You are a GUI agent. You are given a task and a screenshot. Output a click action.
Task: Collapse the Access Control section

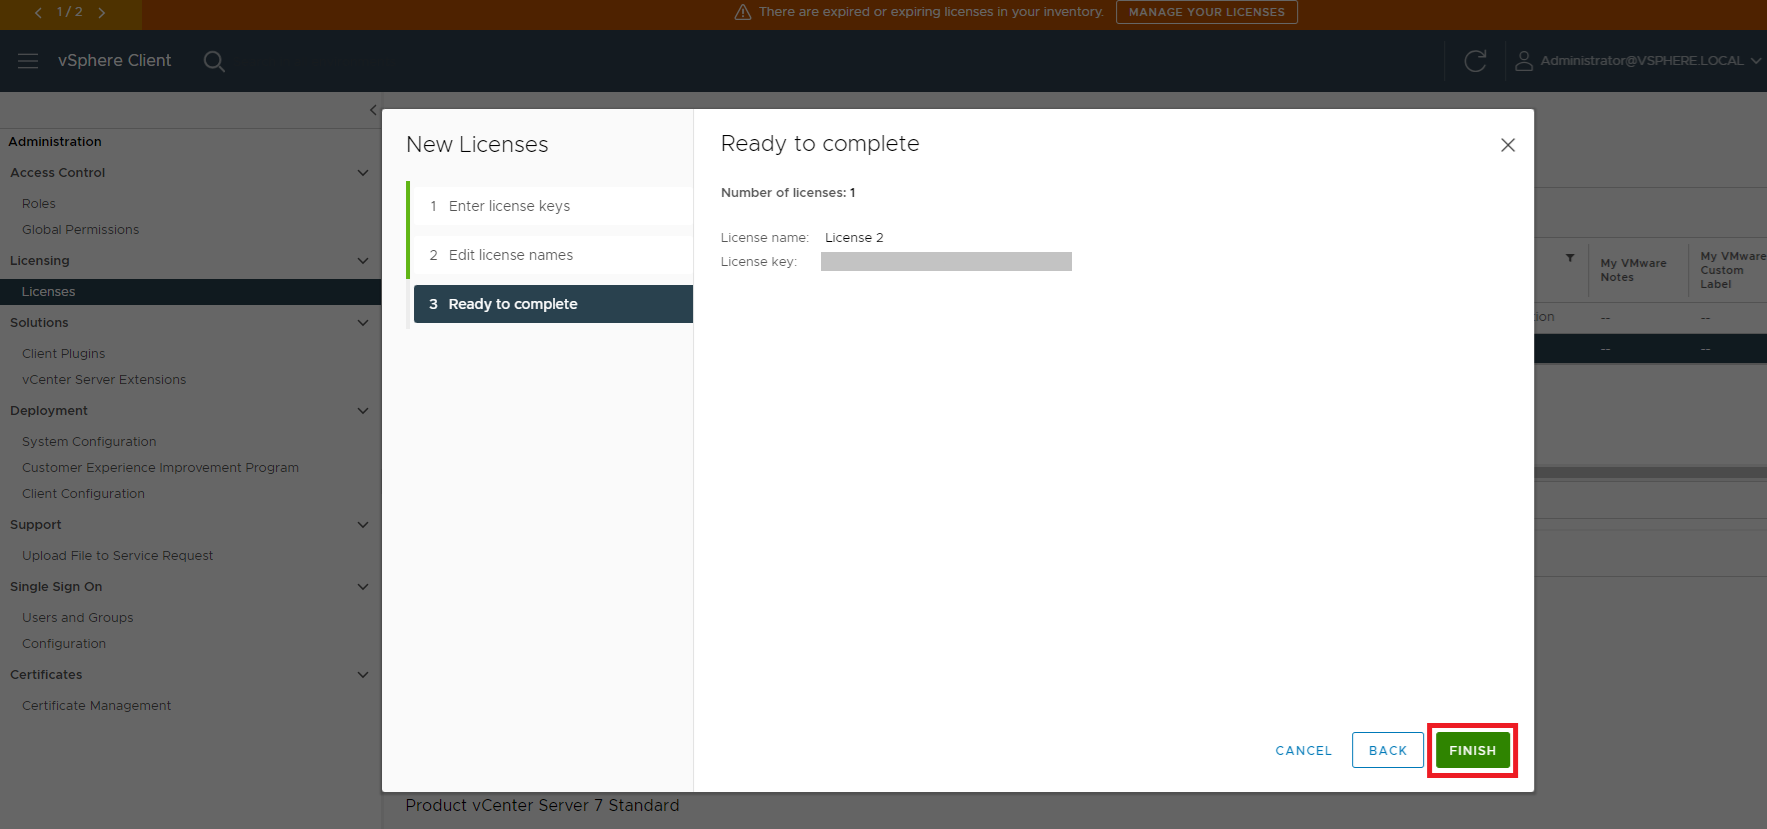click(363, 173)
